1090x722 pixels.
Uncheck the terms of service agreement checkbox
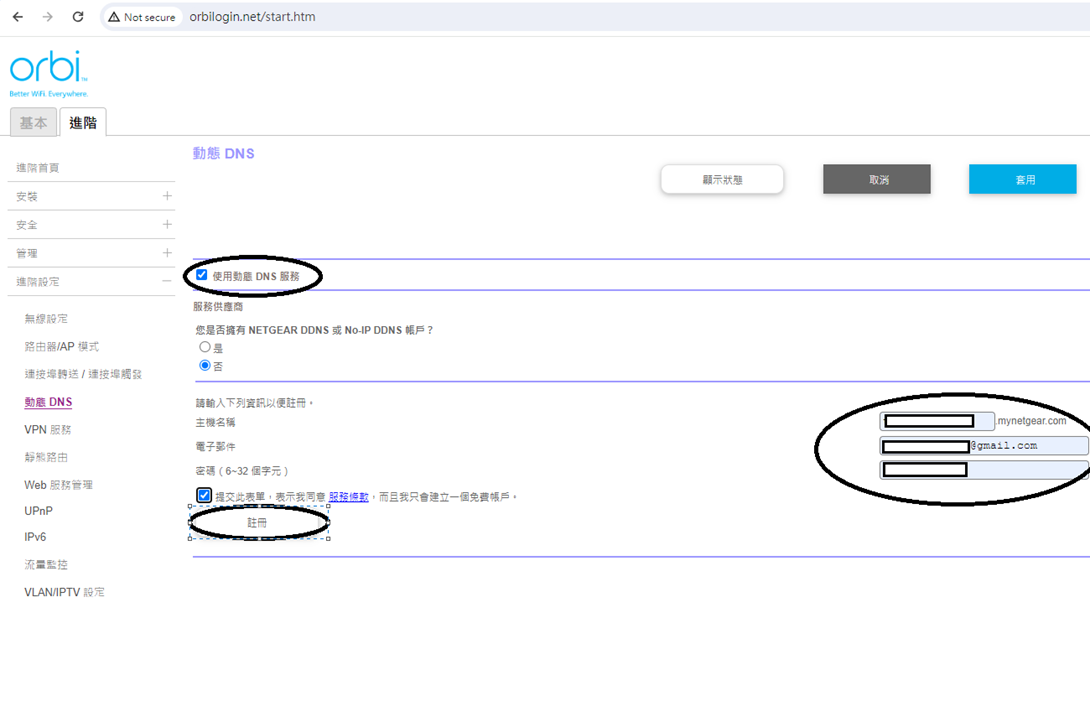[x=204, y=495]
